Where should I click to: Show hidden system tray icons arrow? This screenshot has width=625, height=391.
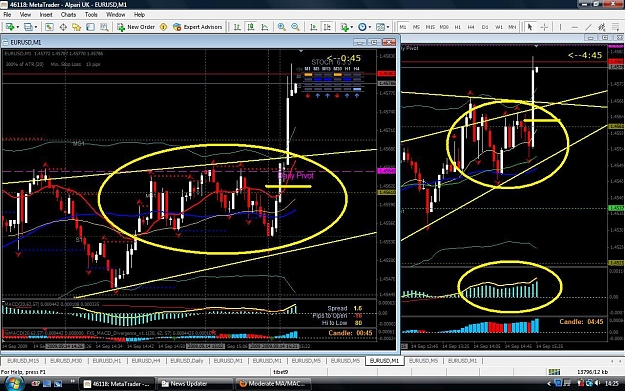[x=549, y=384]
